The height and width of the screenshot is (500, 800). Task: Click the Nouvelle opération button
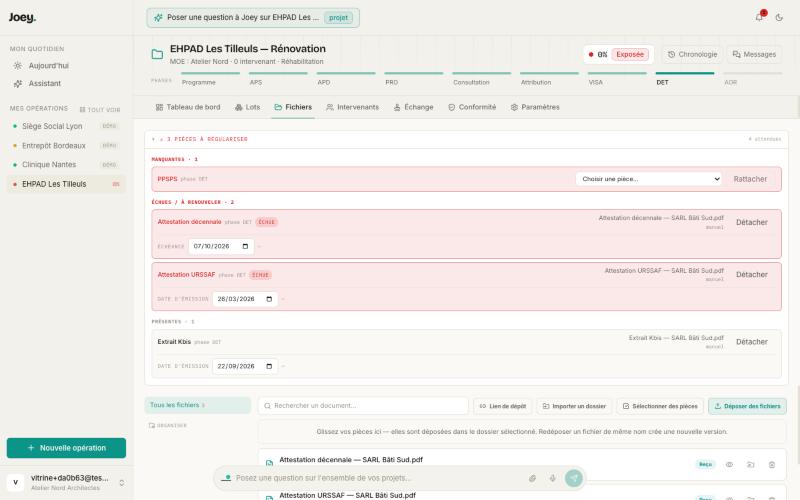pyautogui.click(x=66, y=447)
